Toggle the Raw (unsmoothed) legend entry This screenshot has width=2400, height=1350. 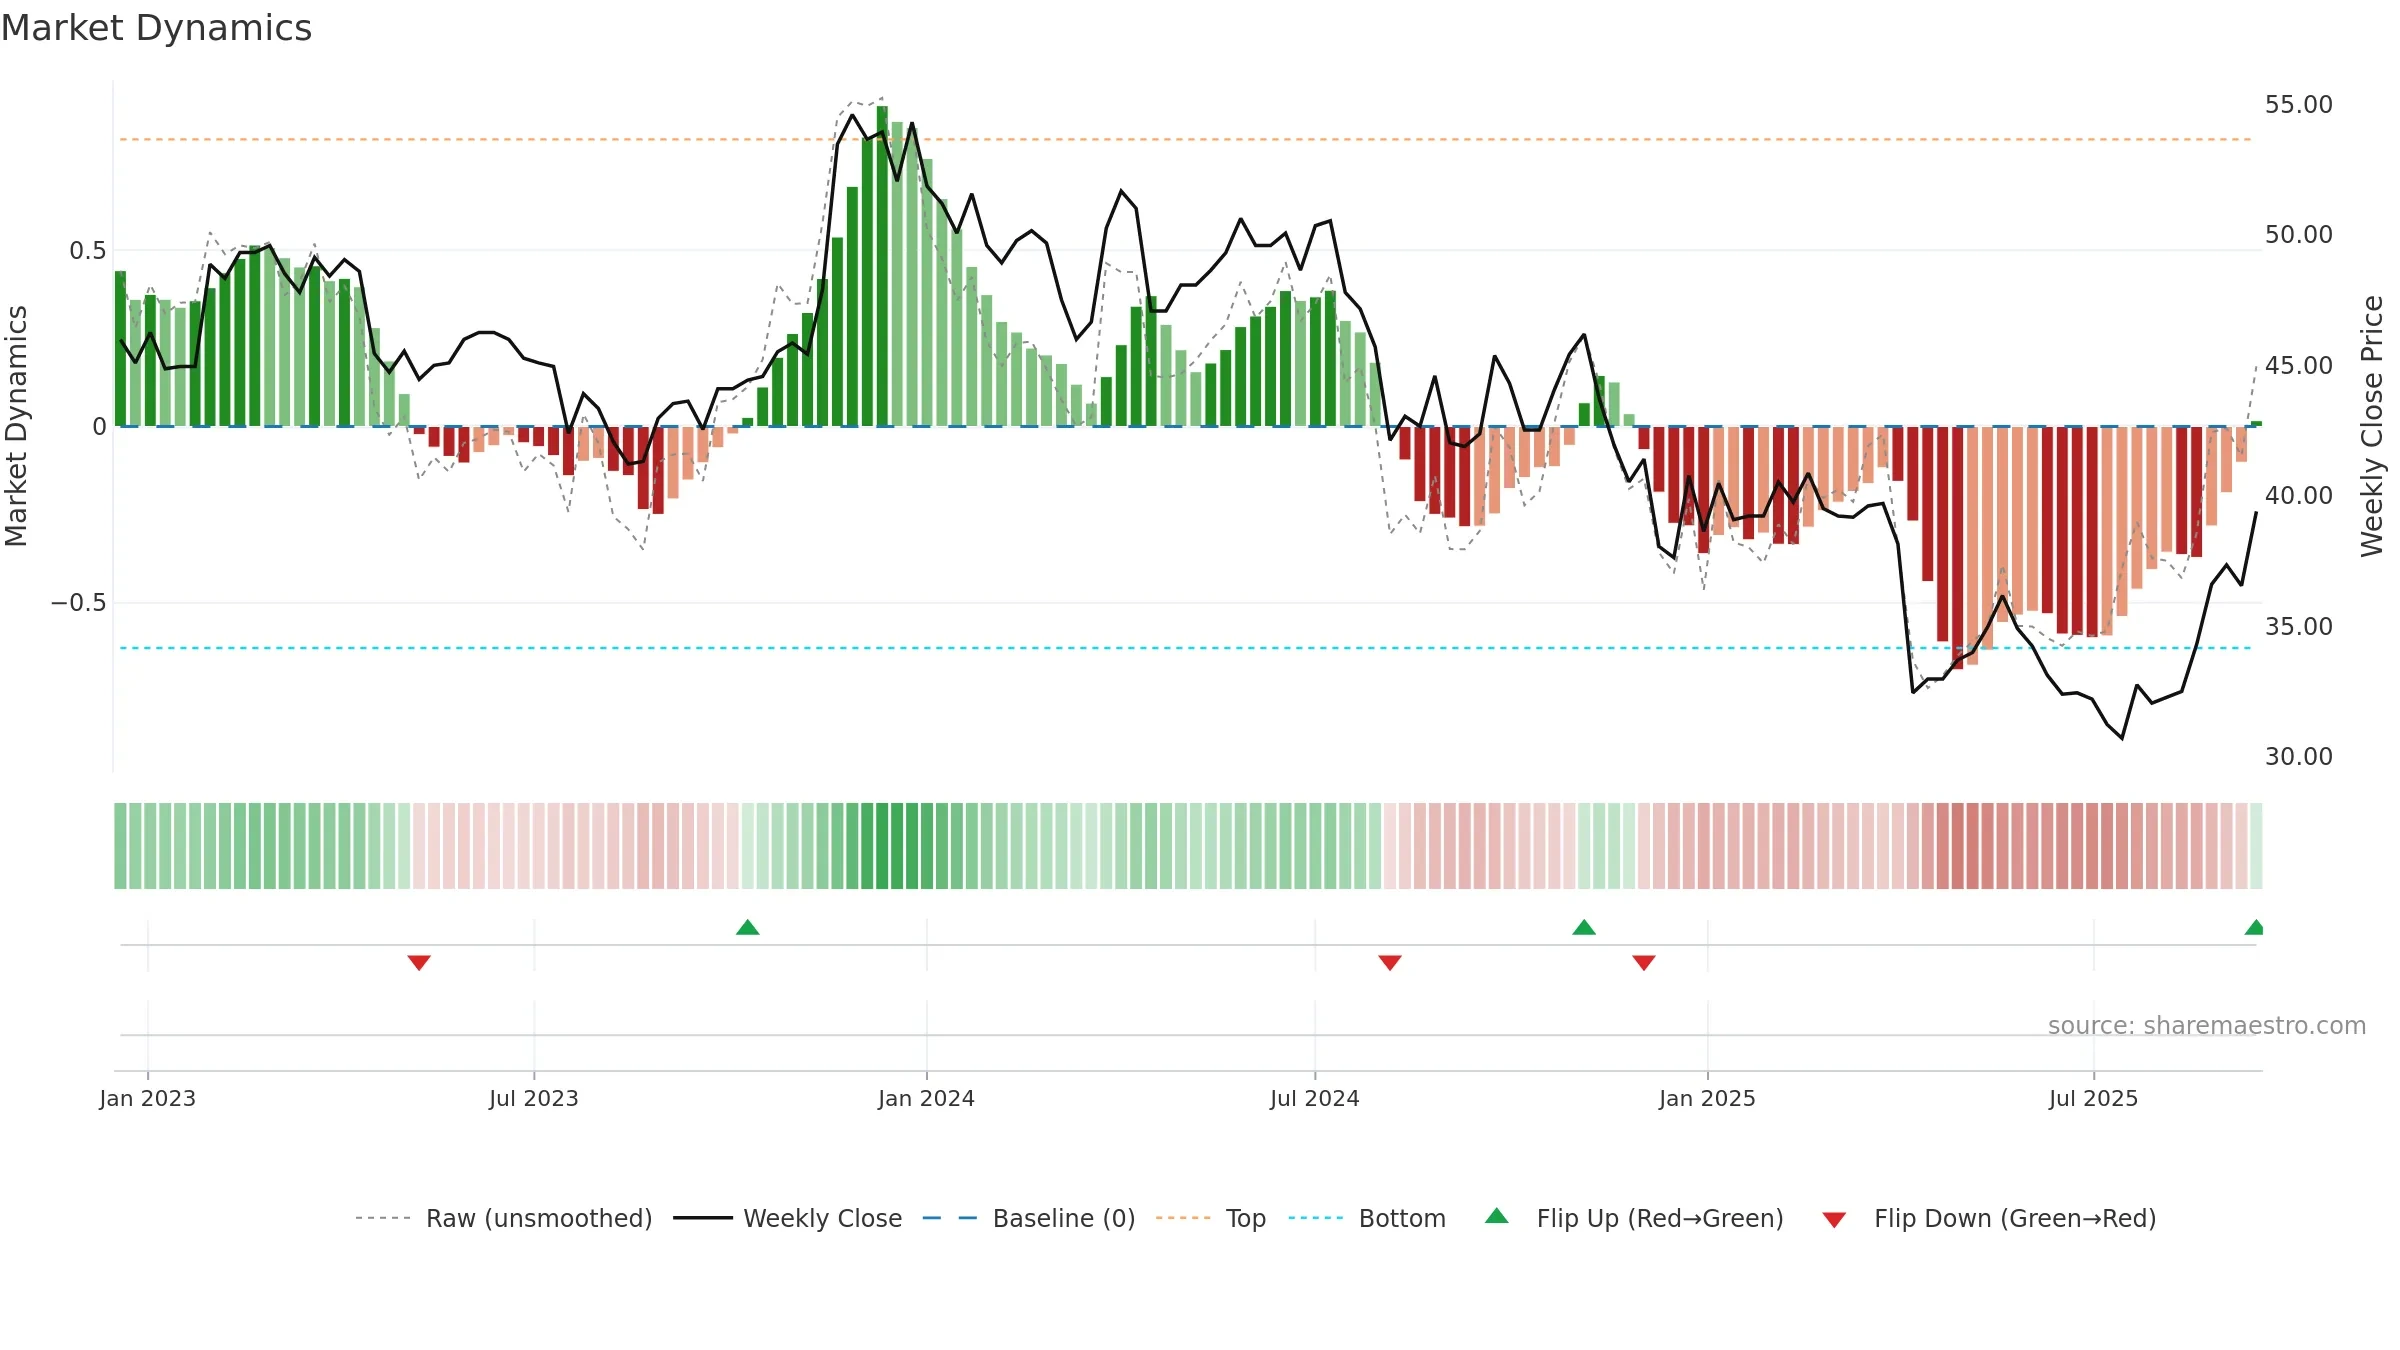pos(503,1218)
